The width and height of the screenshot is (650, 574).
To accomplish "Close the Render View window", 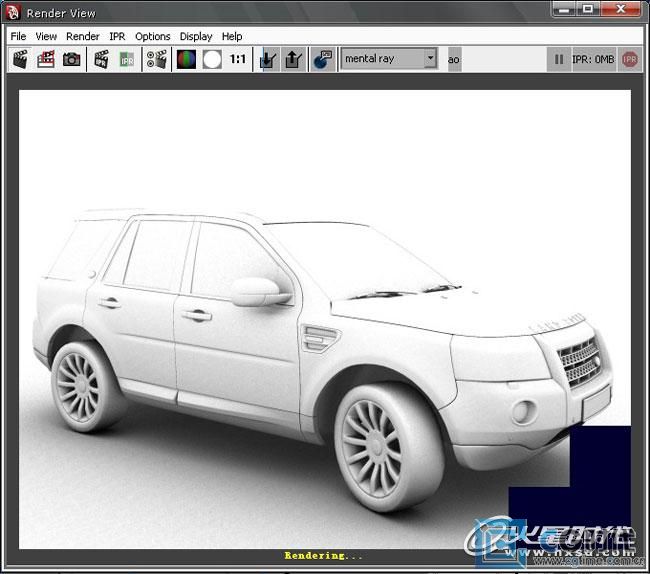I will click(620, 9).
